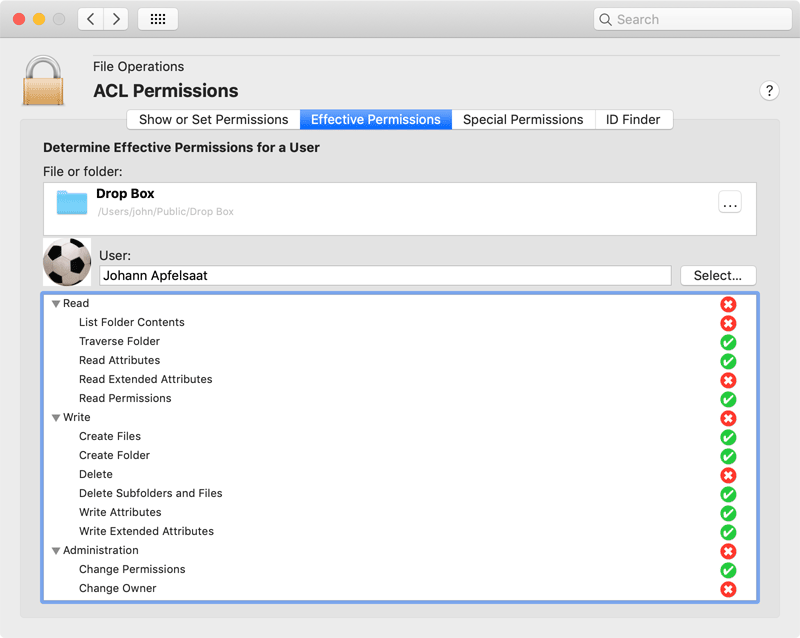Image resolution: width=800 pixels, height=638 pixels.
Task: Click green check for Delete Subfolders and Files
Action: [728, 494]
